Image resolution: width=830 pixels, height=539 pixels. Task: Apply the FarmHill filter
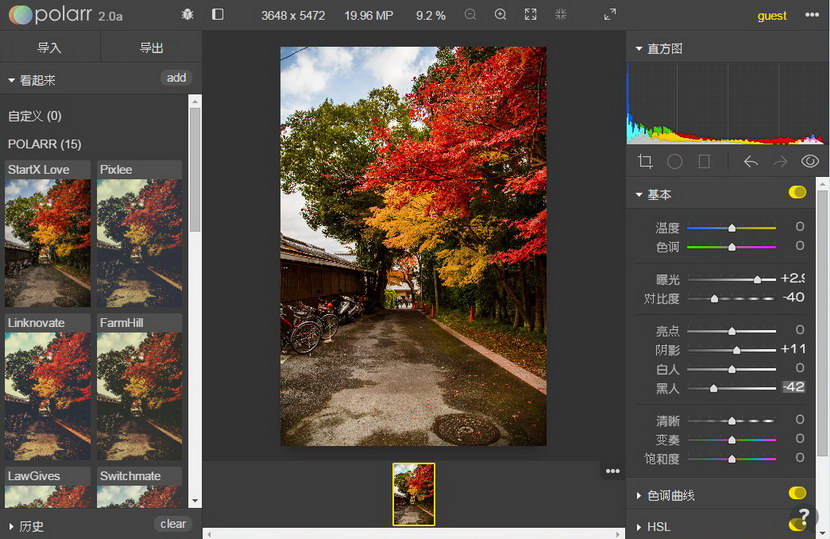(x=140, y=387)
